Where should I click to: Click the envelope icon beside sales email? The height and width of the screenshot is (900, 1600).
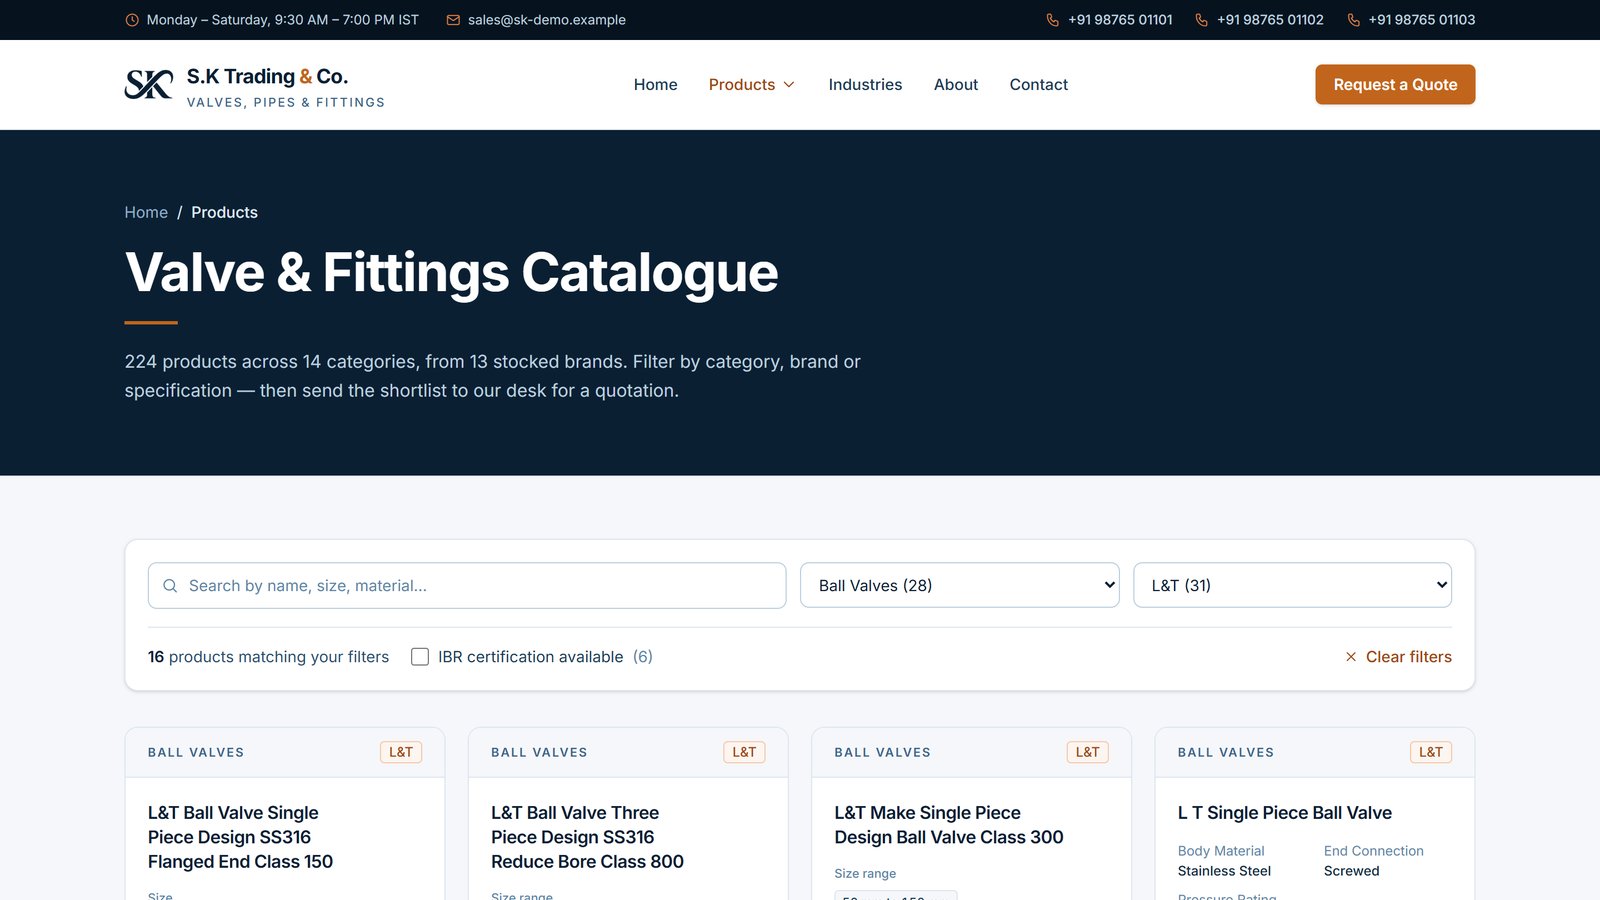point(453,20)
